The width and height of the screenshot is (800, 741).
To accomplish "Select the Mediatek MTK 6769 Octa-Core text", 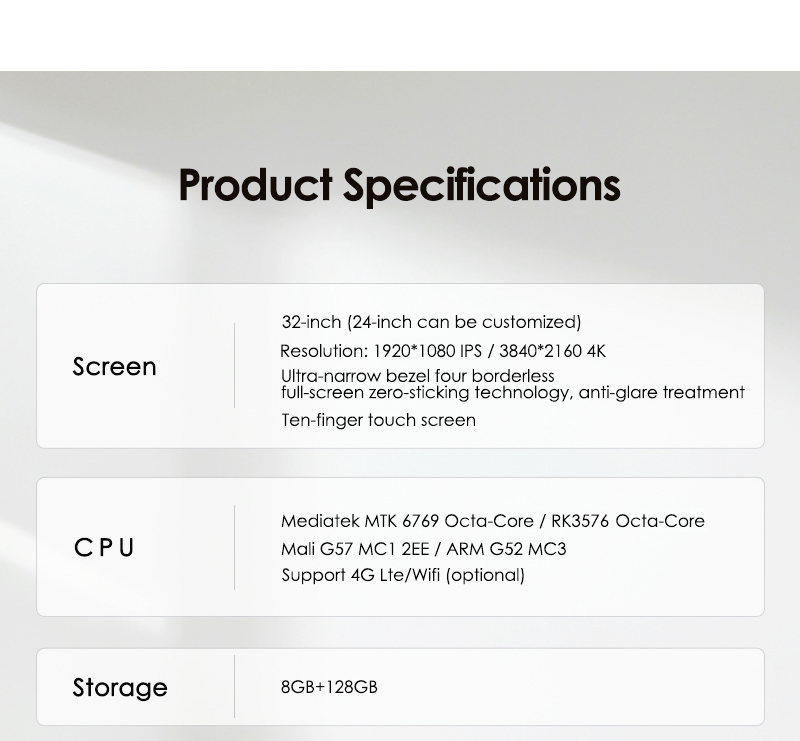I will point(406,521).
